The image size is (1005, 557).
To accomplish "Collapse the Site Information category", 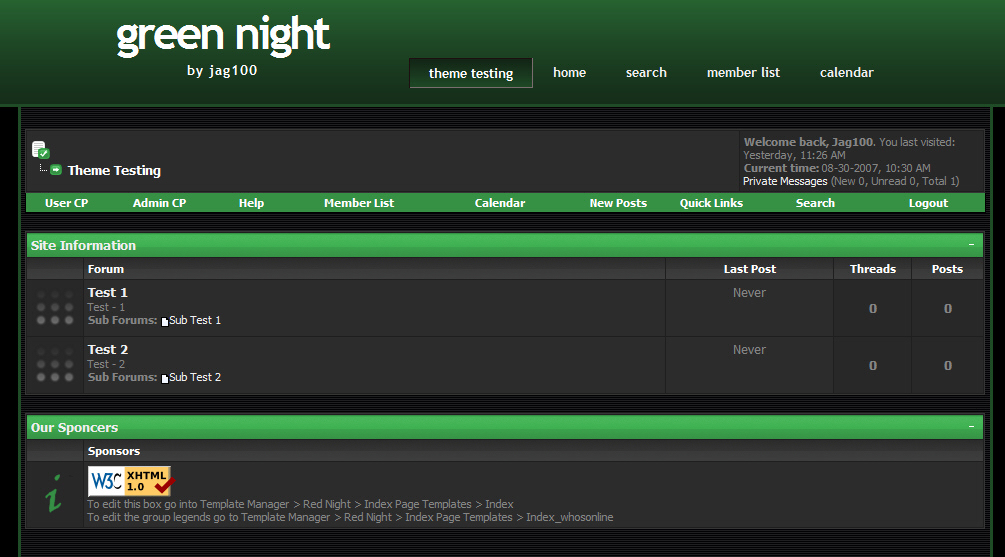I will (972, 245).
